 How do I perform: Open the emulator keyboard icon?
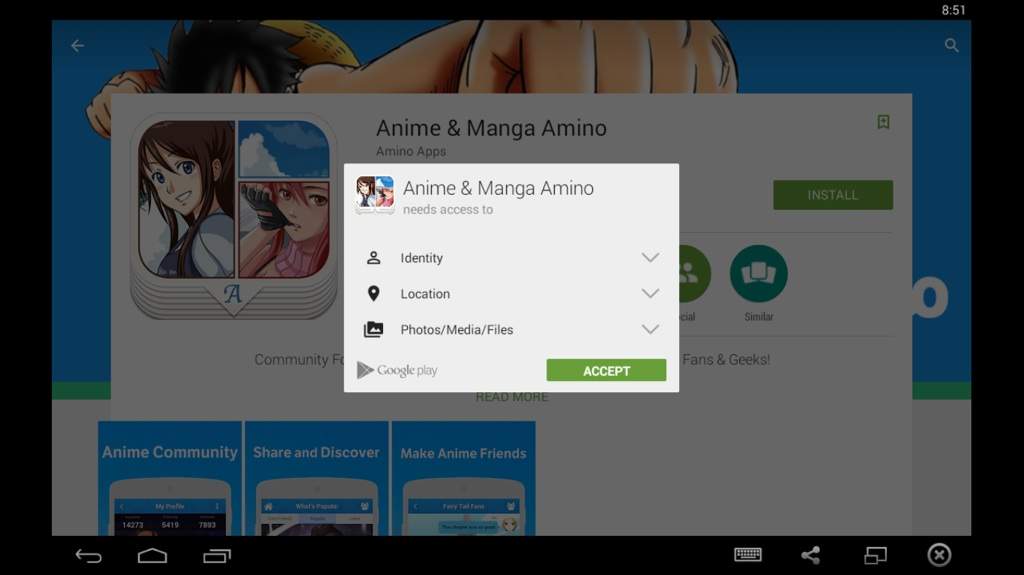coord(748,555)
